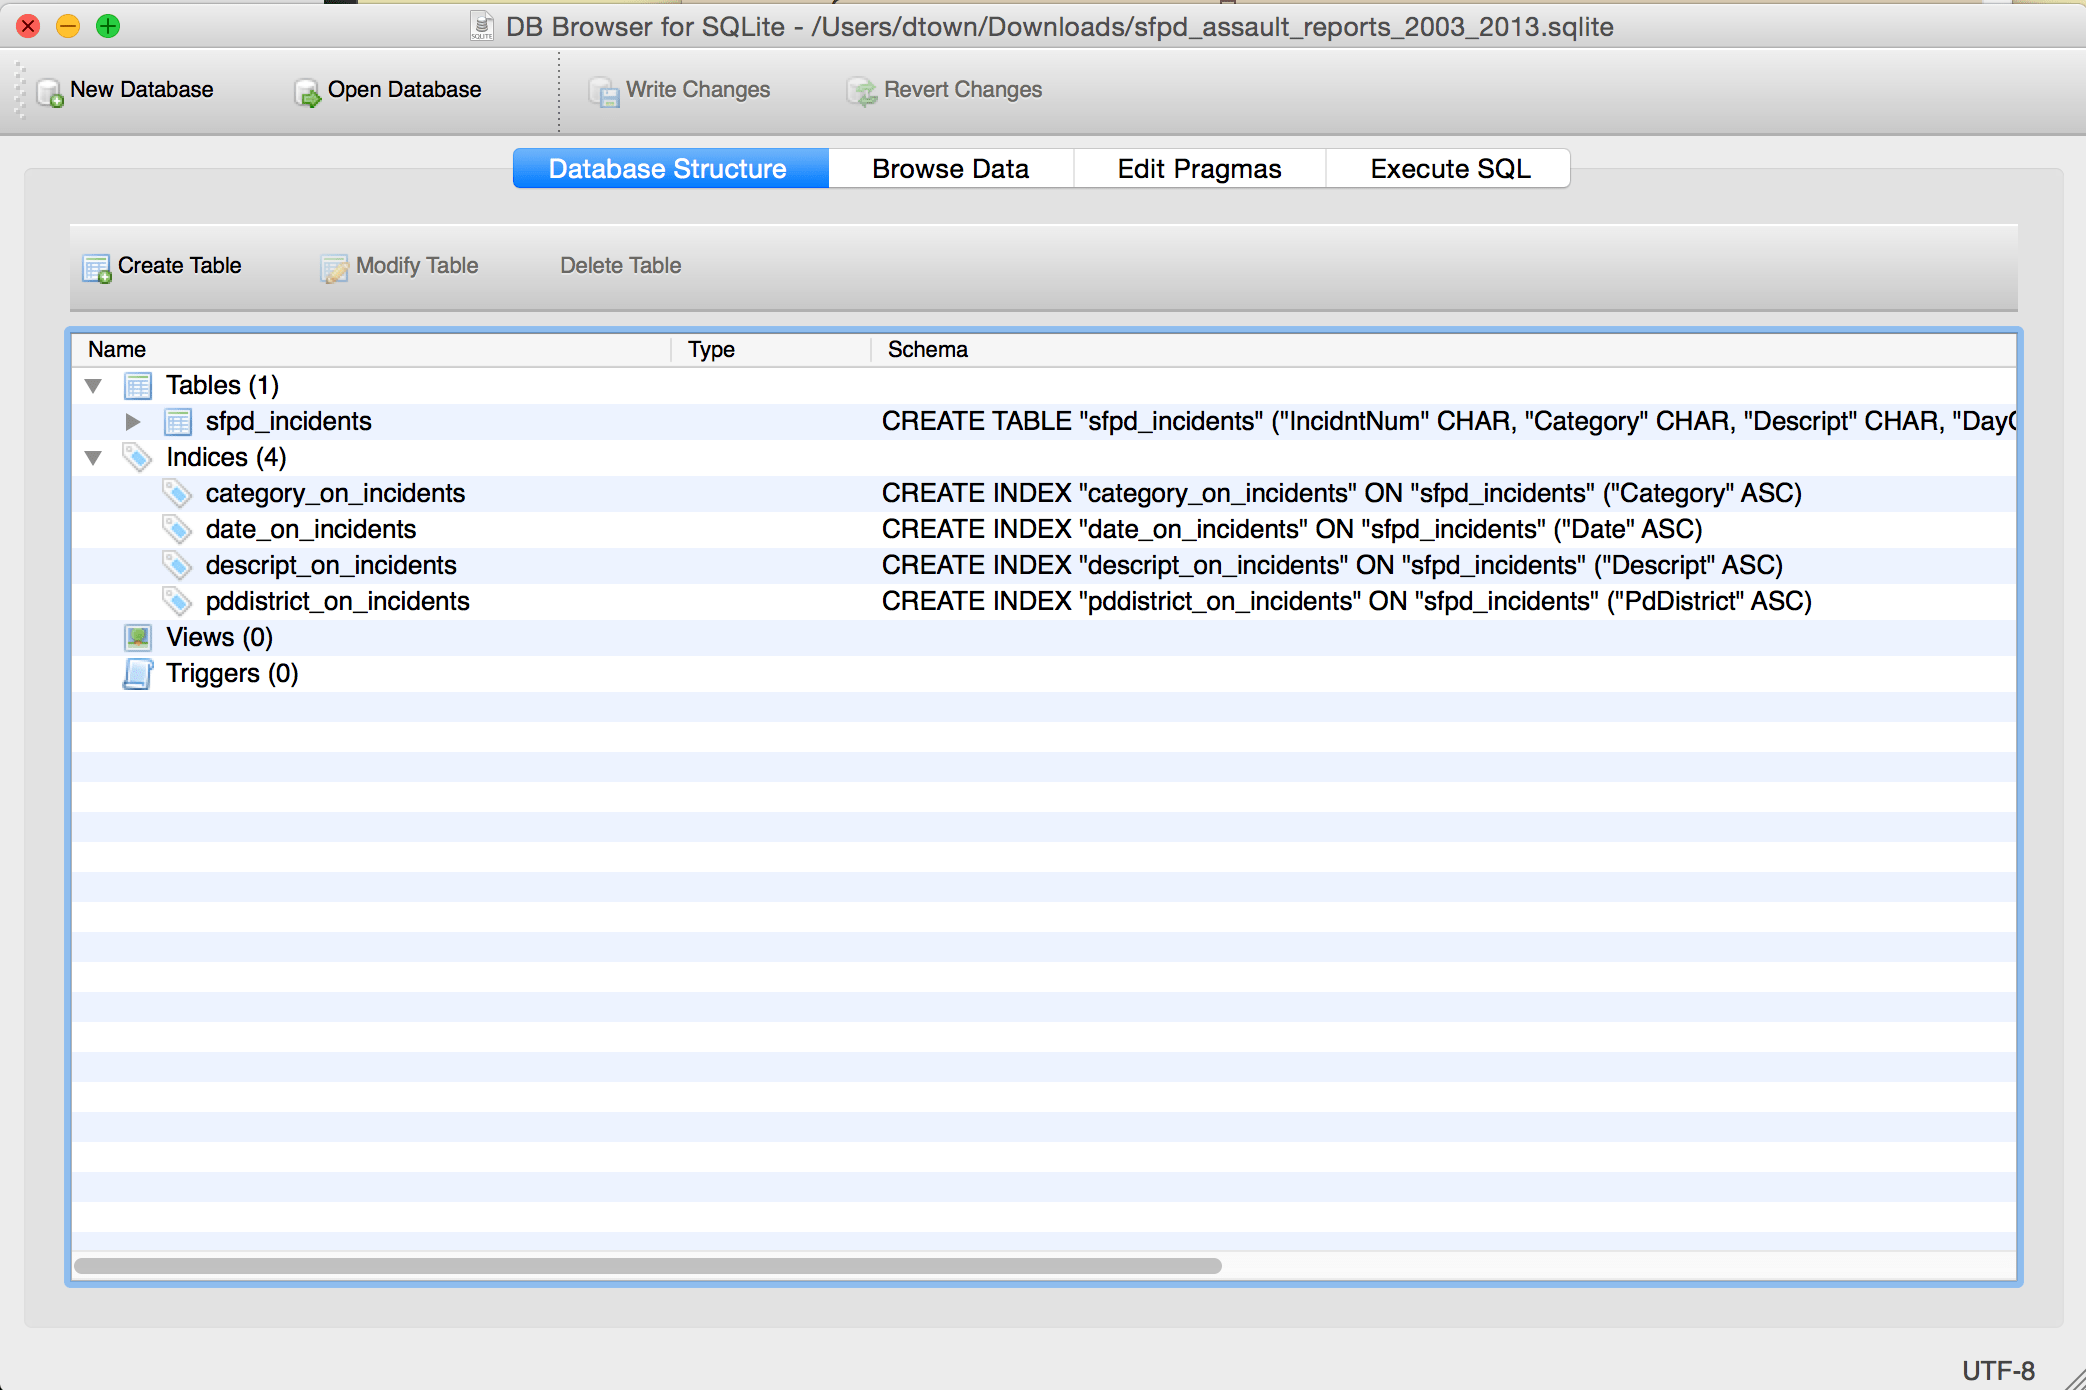
Task: Switch to the Browse Data tab
Action: pyautogui.click(x=950, y=169)
